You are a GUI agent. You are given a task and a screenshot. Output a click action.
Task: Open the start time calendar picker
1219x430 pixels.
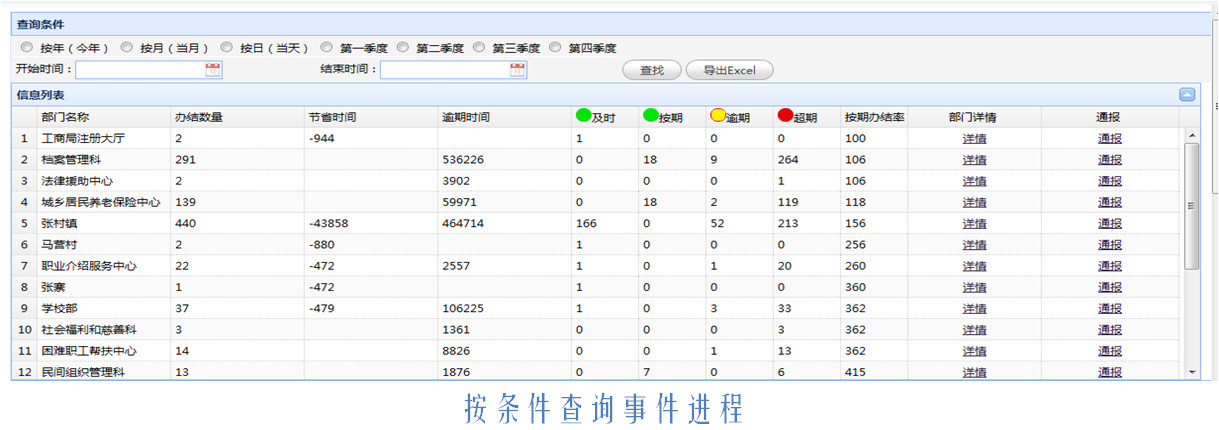(213, 70)
